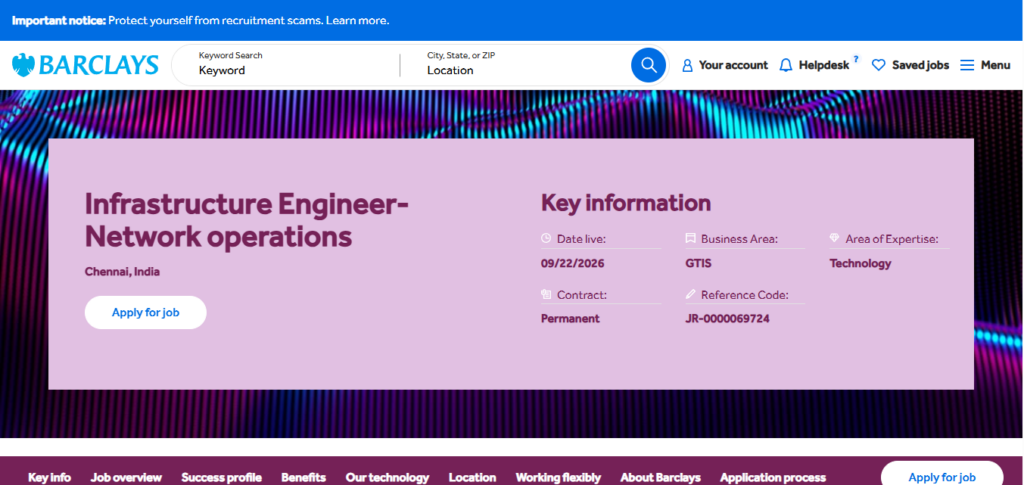Click the Saved jobs heart icon
The height and width of the screenshot is (485, 1024).
point(879,65)
